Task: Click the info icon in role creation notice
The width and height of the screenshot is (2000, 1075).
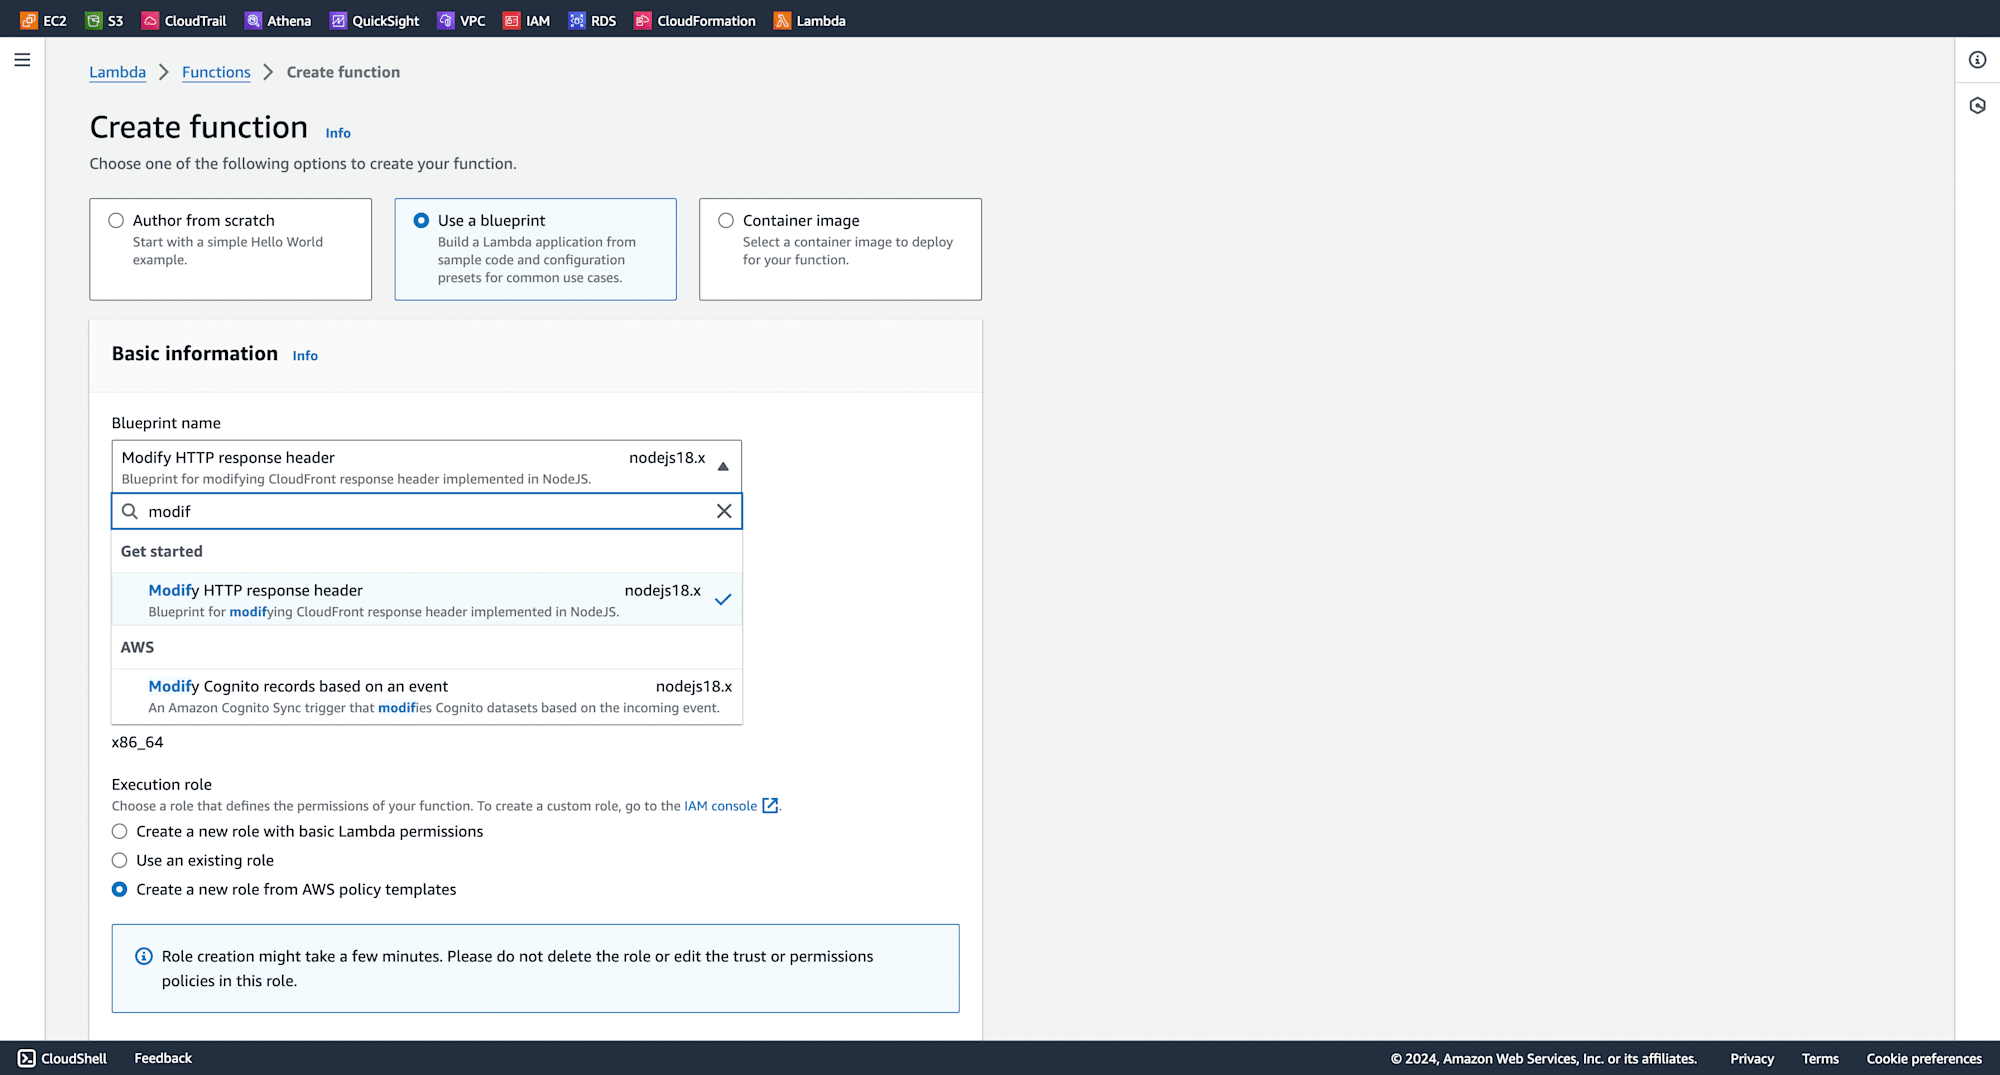Action: 144,956
